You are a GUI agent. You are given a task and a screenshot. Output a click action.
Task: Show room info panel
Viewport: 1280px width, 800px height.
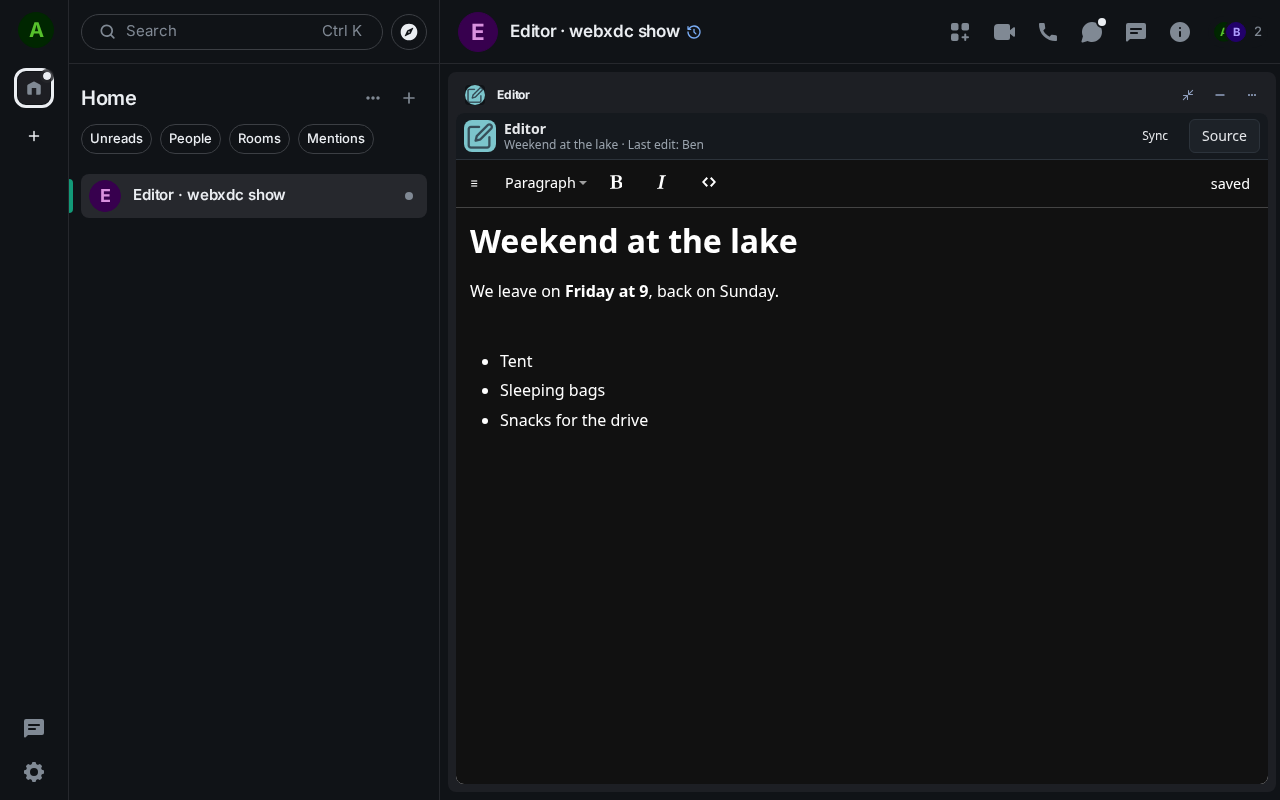point(1180,32)
